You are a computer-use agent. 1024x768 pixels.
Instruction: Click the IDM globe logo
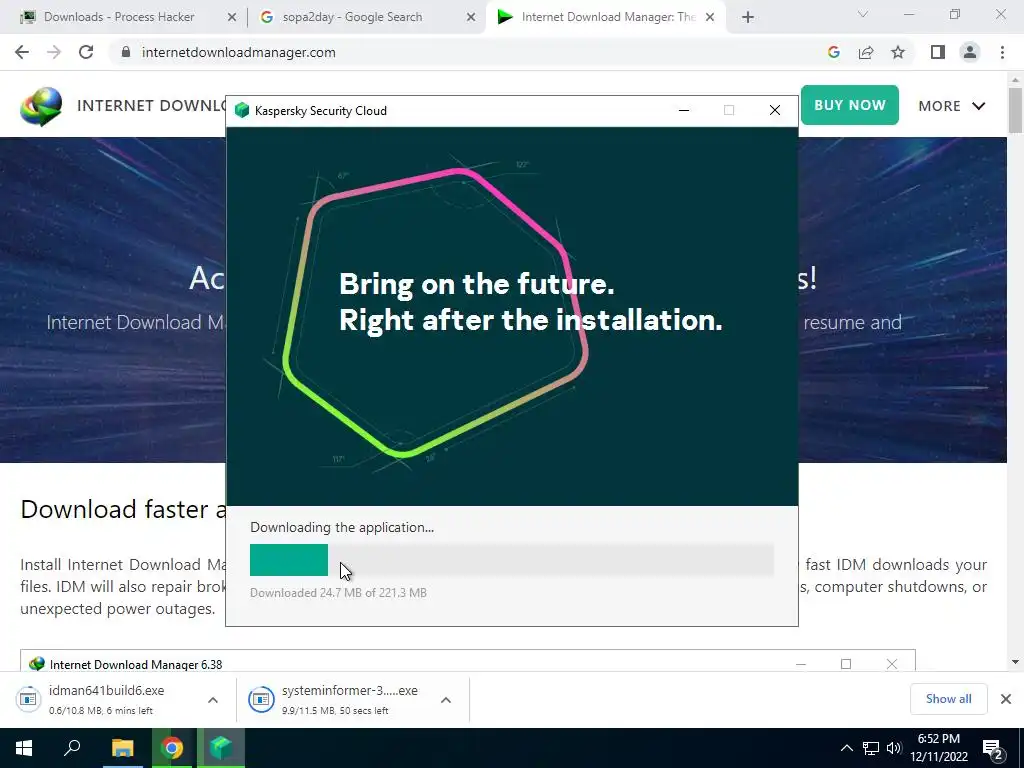click(41, 106)
